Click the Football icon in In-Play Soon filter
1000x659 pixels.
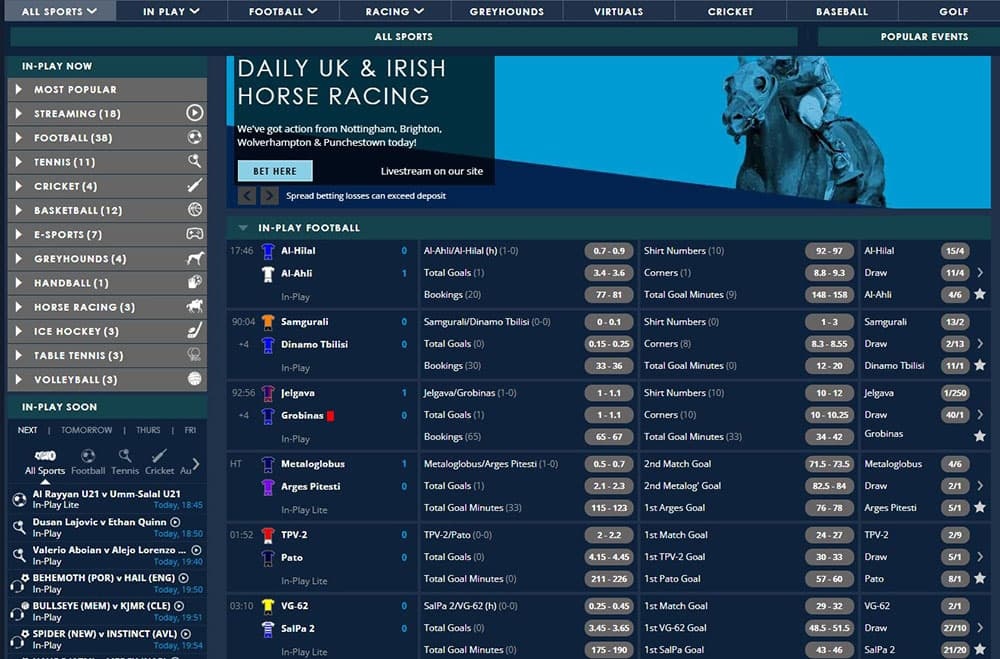(x=88, y=456)
